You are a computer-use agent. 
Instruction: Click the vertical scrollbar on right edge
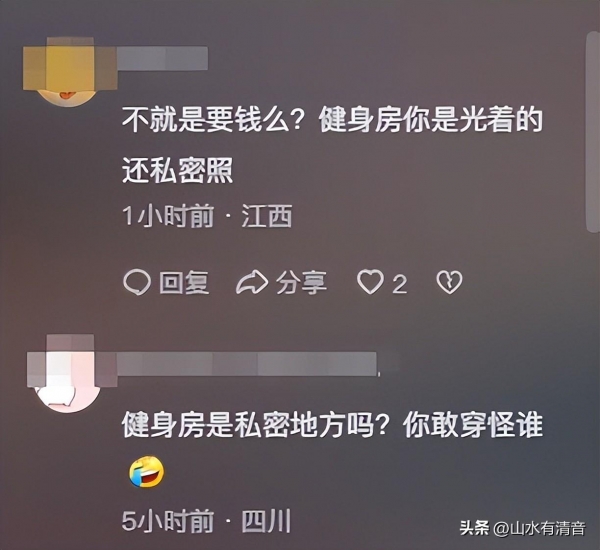coord(592,132)
